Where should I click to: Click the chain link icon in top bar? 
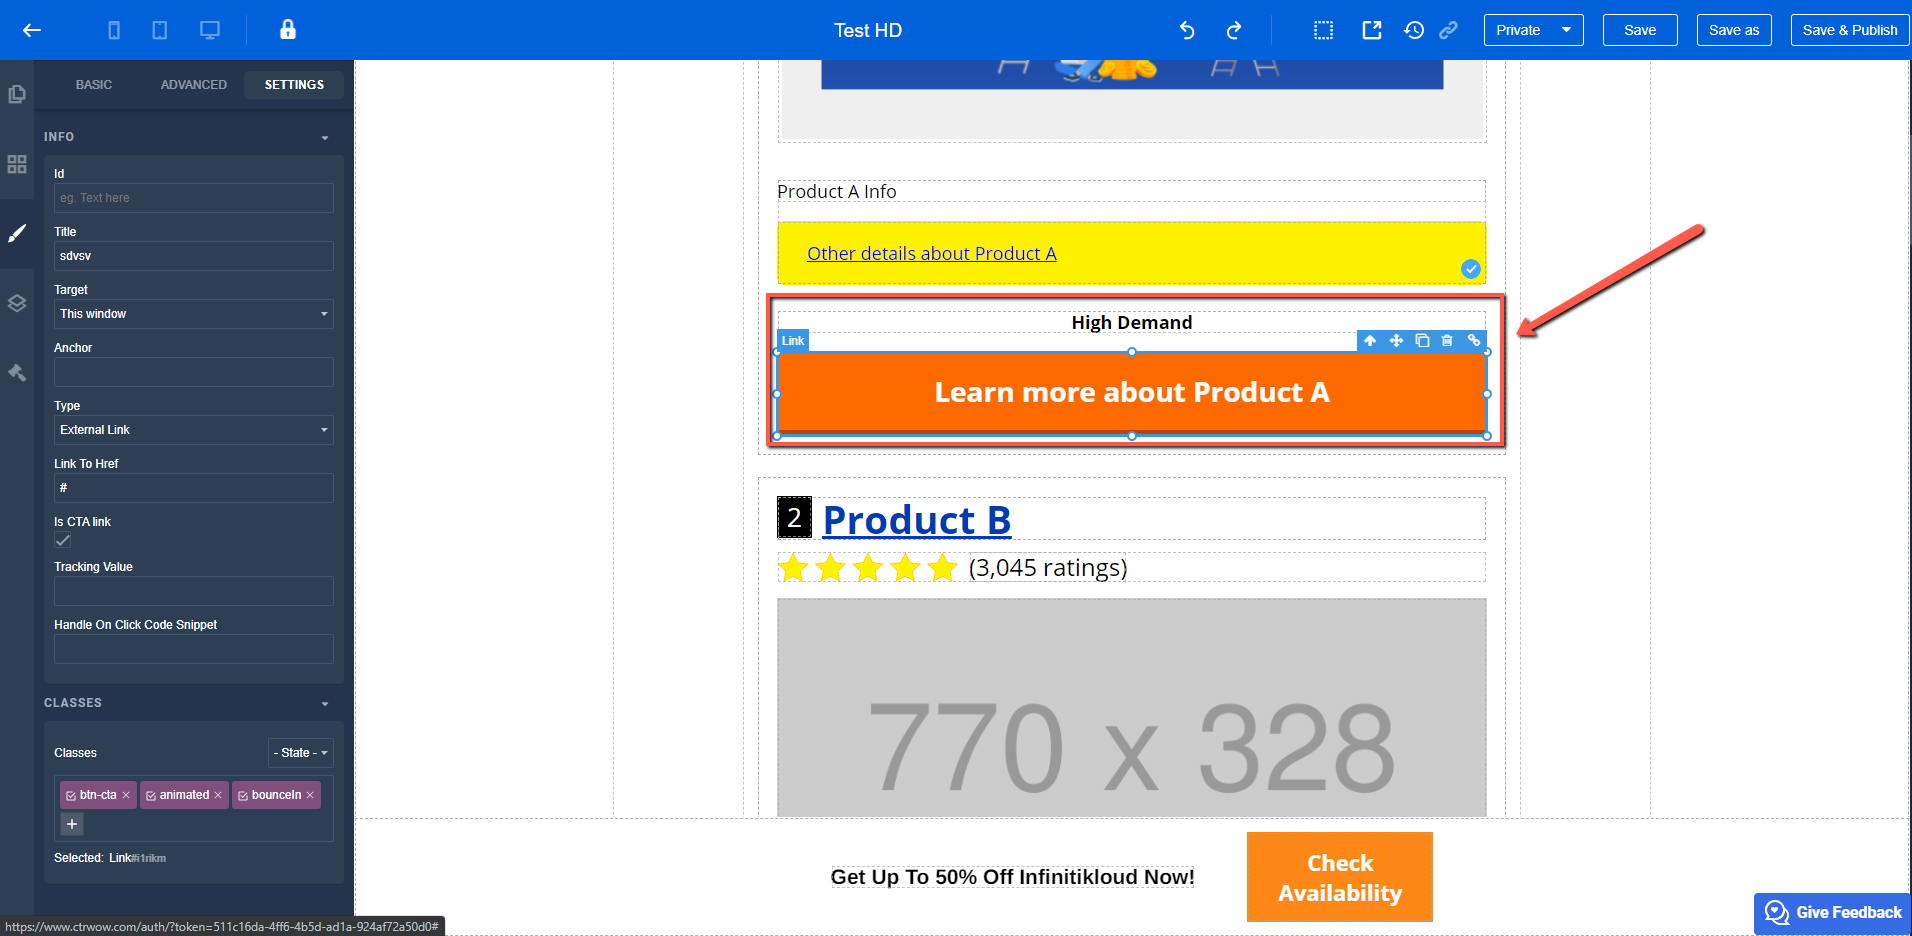click(x=1448, y=30)
